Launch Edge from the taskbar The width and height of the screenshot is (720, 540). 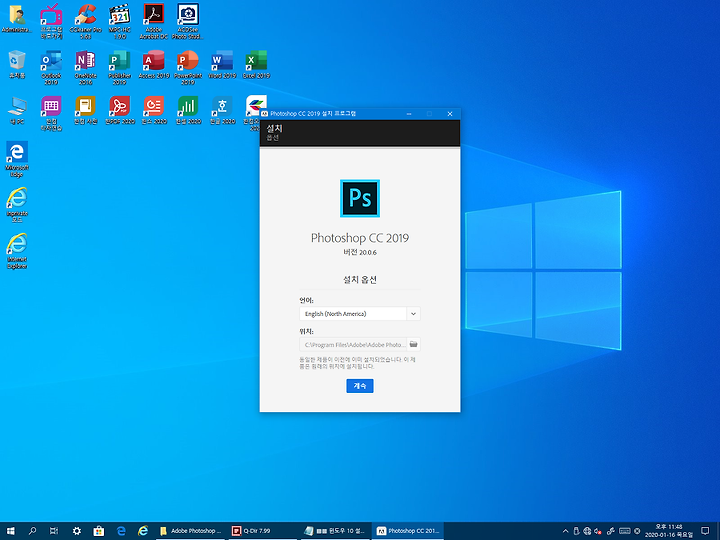(x=121, y=531)
